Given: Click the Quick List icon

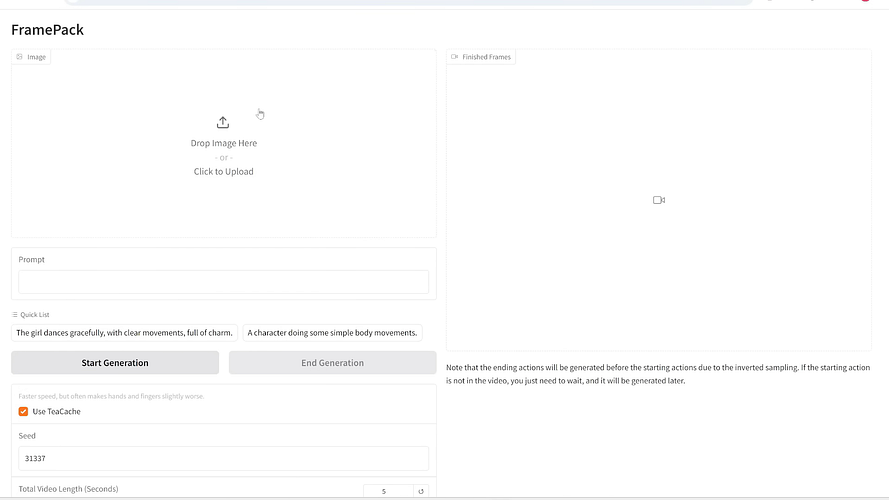Looking at the screenshot, I should (15, 315).
